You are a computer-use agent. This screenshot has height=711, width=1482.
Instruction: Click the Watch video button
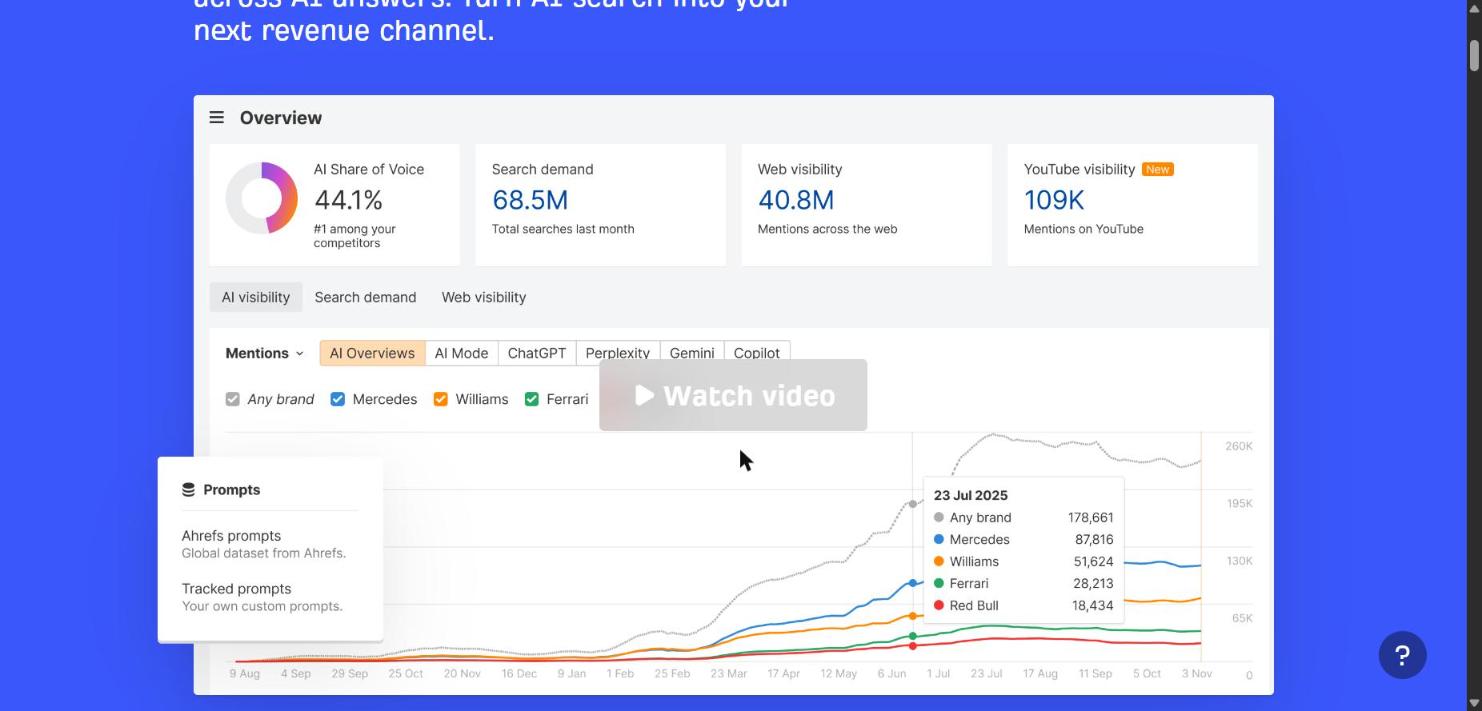coord(733,395)
